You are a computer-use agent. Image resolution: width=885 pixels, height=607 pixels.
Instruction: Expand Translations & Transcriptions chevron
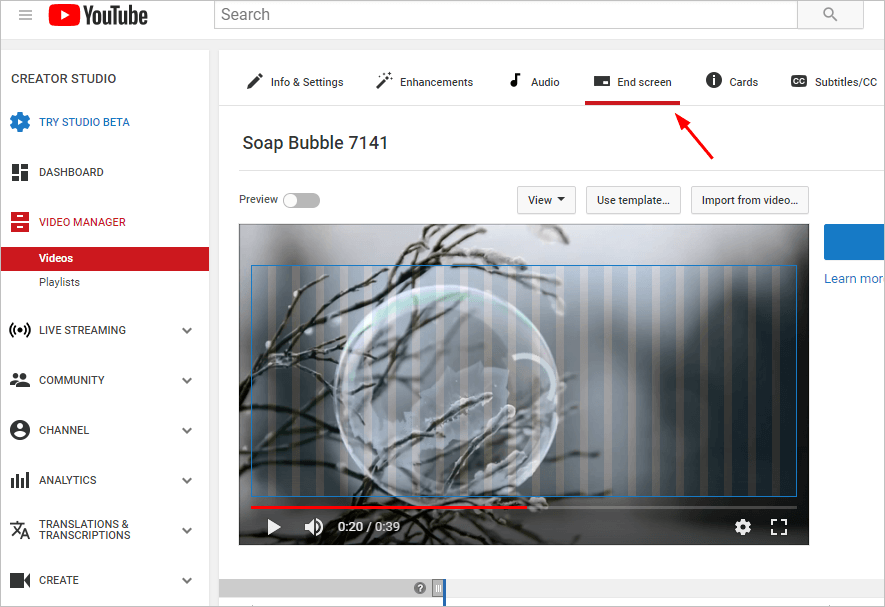[x=187, y=530]
